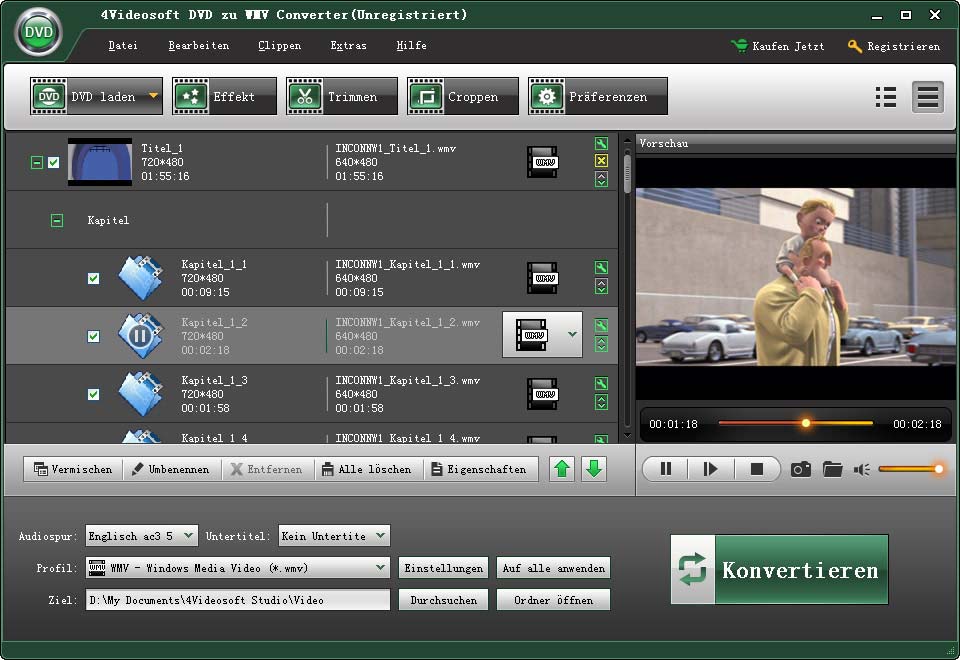This screenshot has height=660, width=960.
Task: Switch to detailed list view icon
Action: [x=927, y=96]
